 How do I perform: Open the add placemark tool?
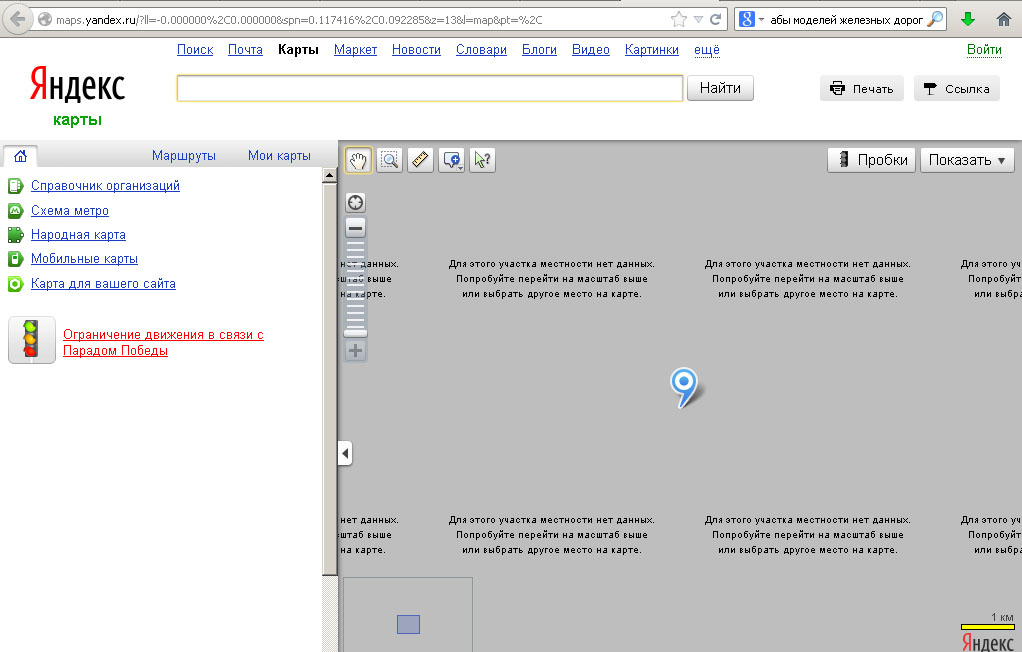point(452,160)
